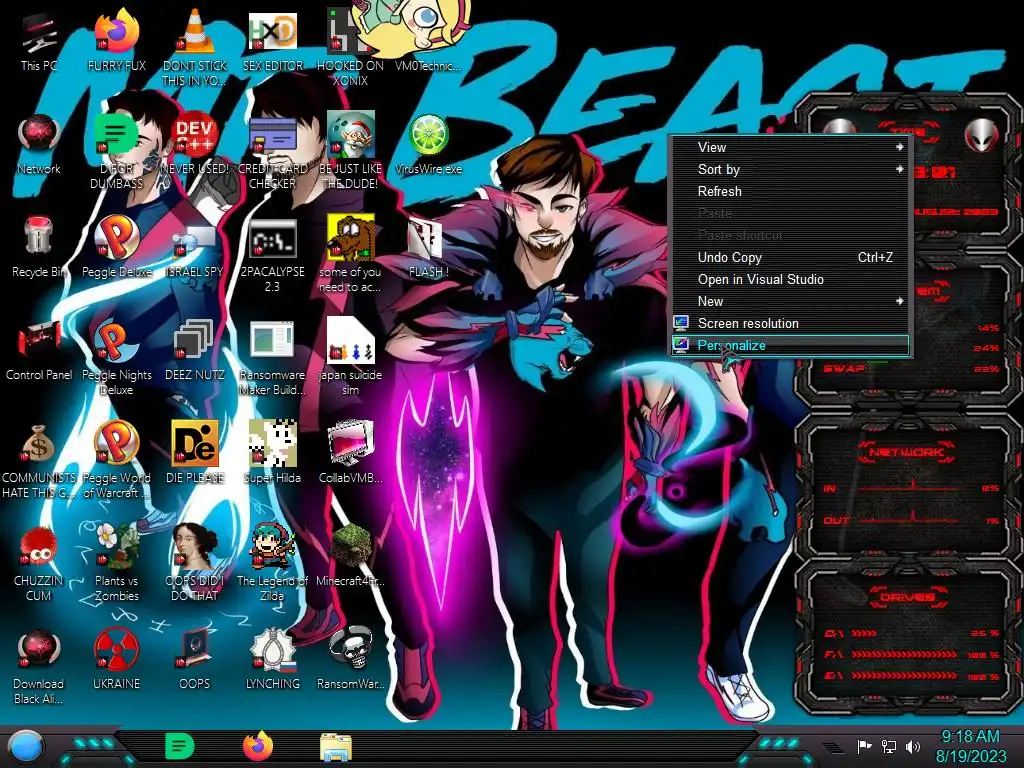1024x768 pixels.
Task: Expand the View submenu
Action: coord(790,148)
